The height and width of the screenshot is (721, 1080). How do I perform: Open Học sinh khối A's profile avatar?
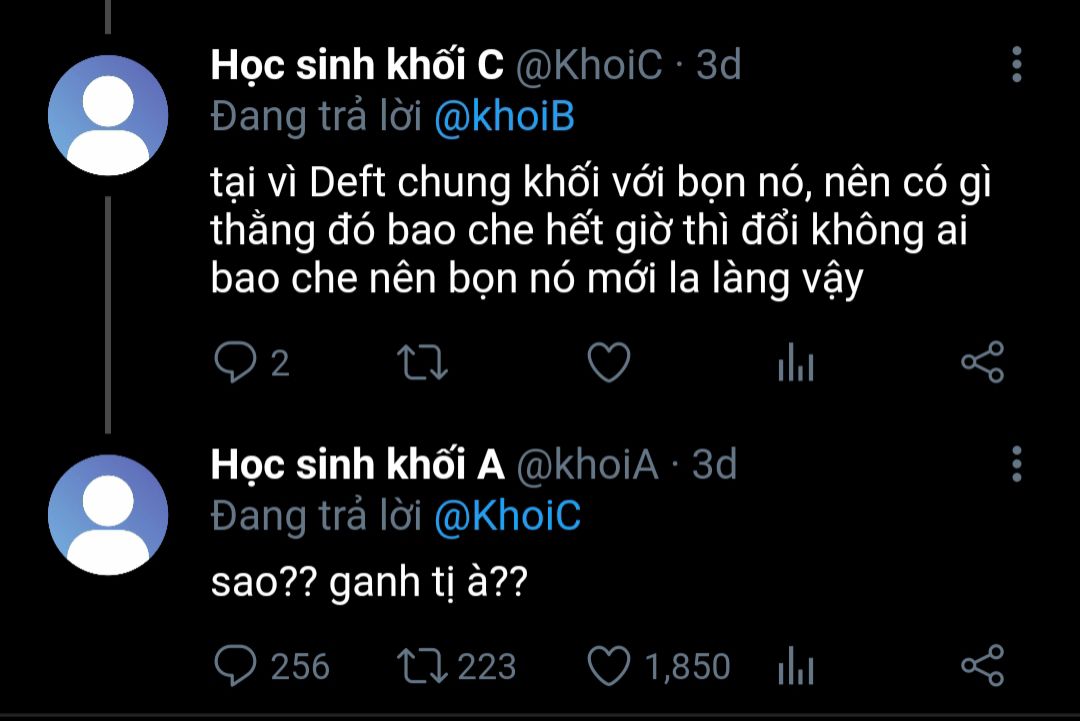[x=108, y=515]
